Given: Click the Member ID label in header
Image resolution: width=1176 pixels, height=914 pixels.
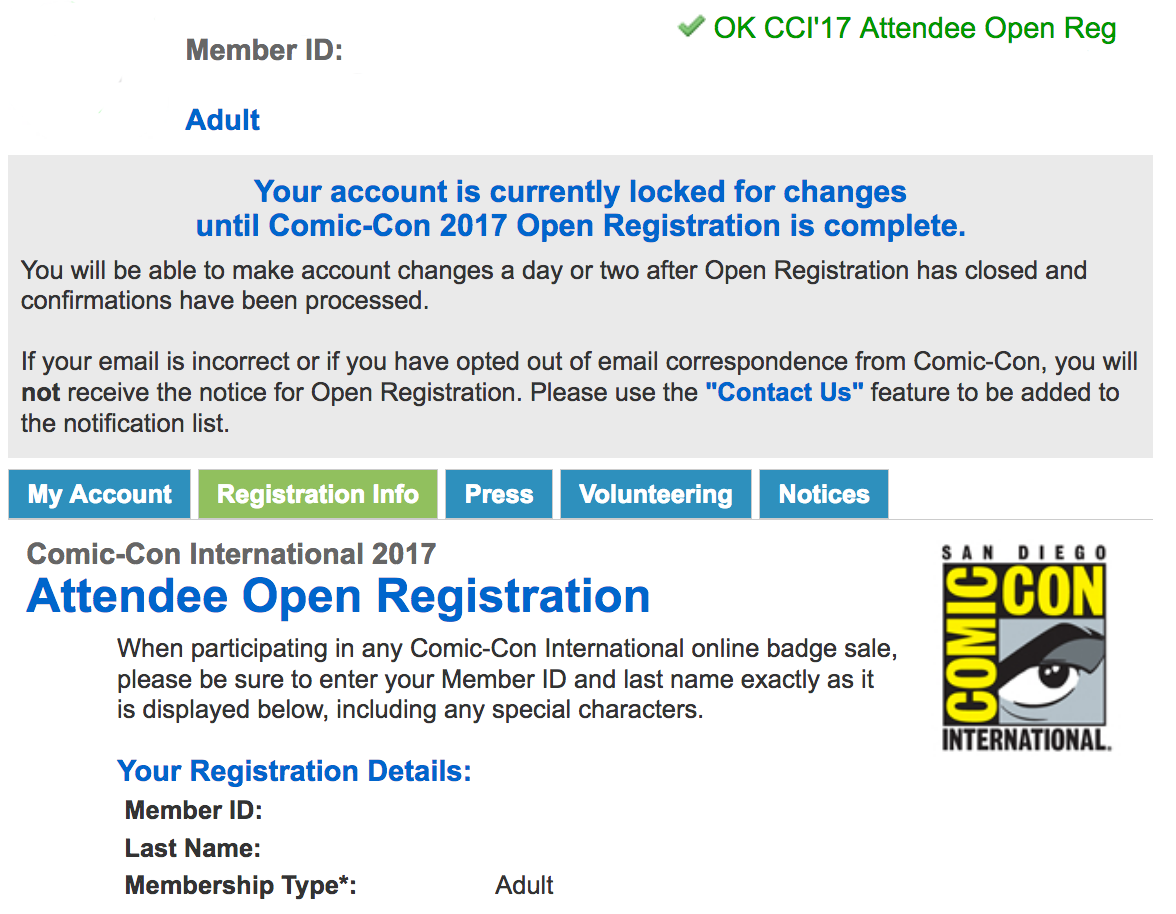Looking at the screenshot, I should (264, 50).
